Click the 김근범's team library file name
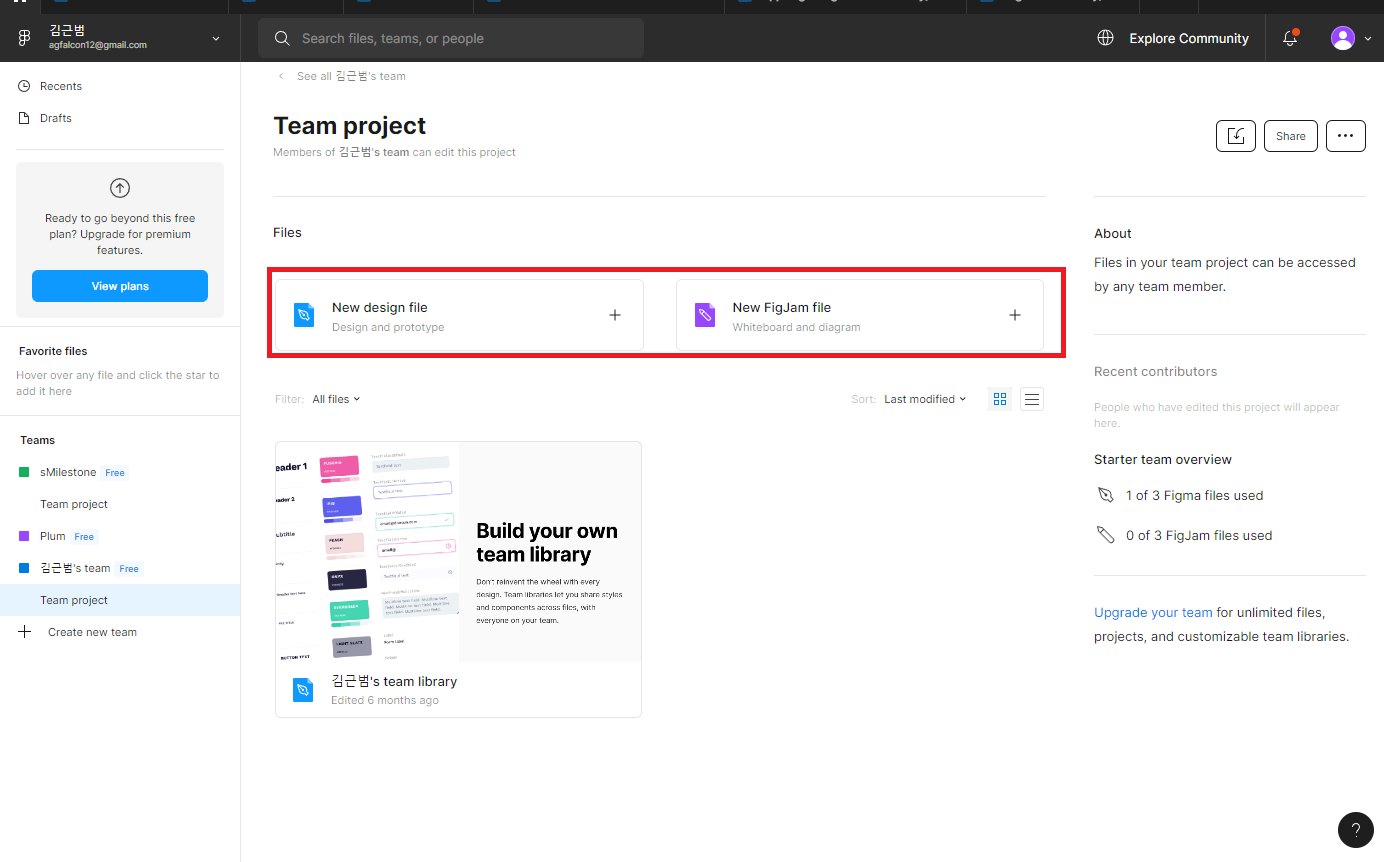The height and width of the screenshot is (862, 1384). click(394, 681)
